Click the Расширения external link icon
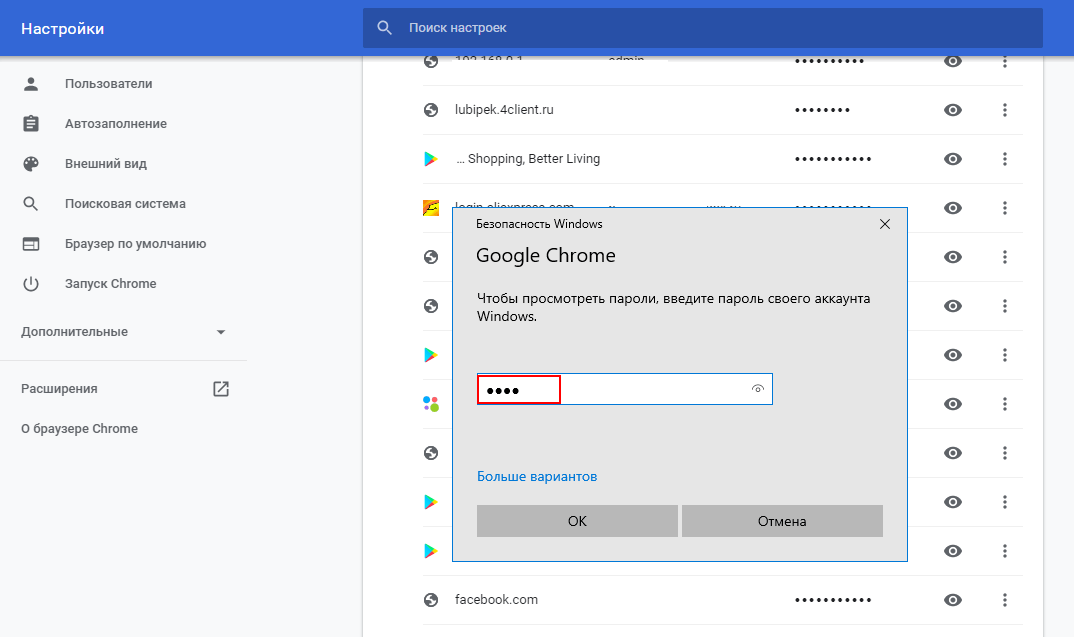This screenshot has height=637, width=1074. 221,389
